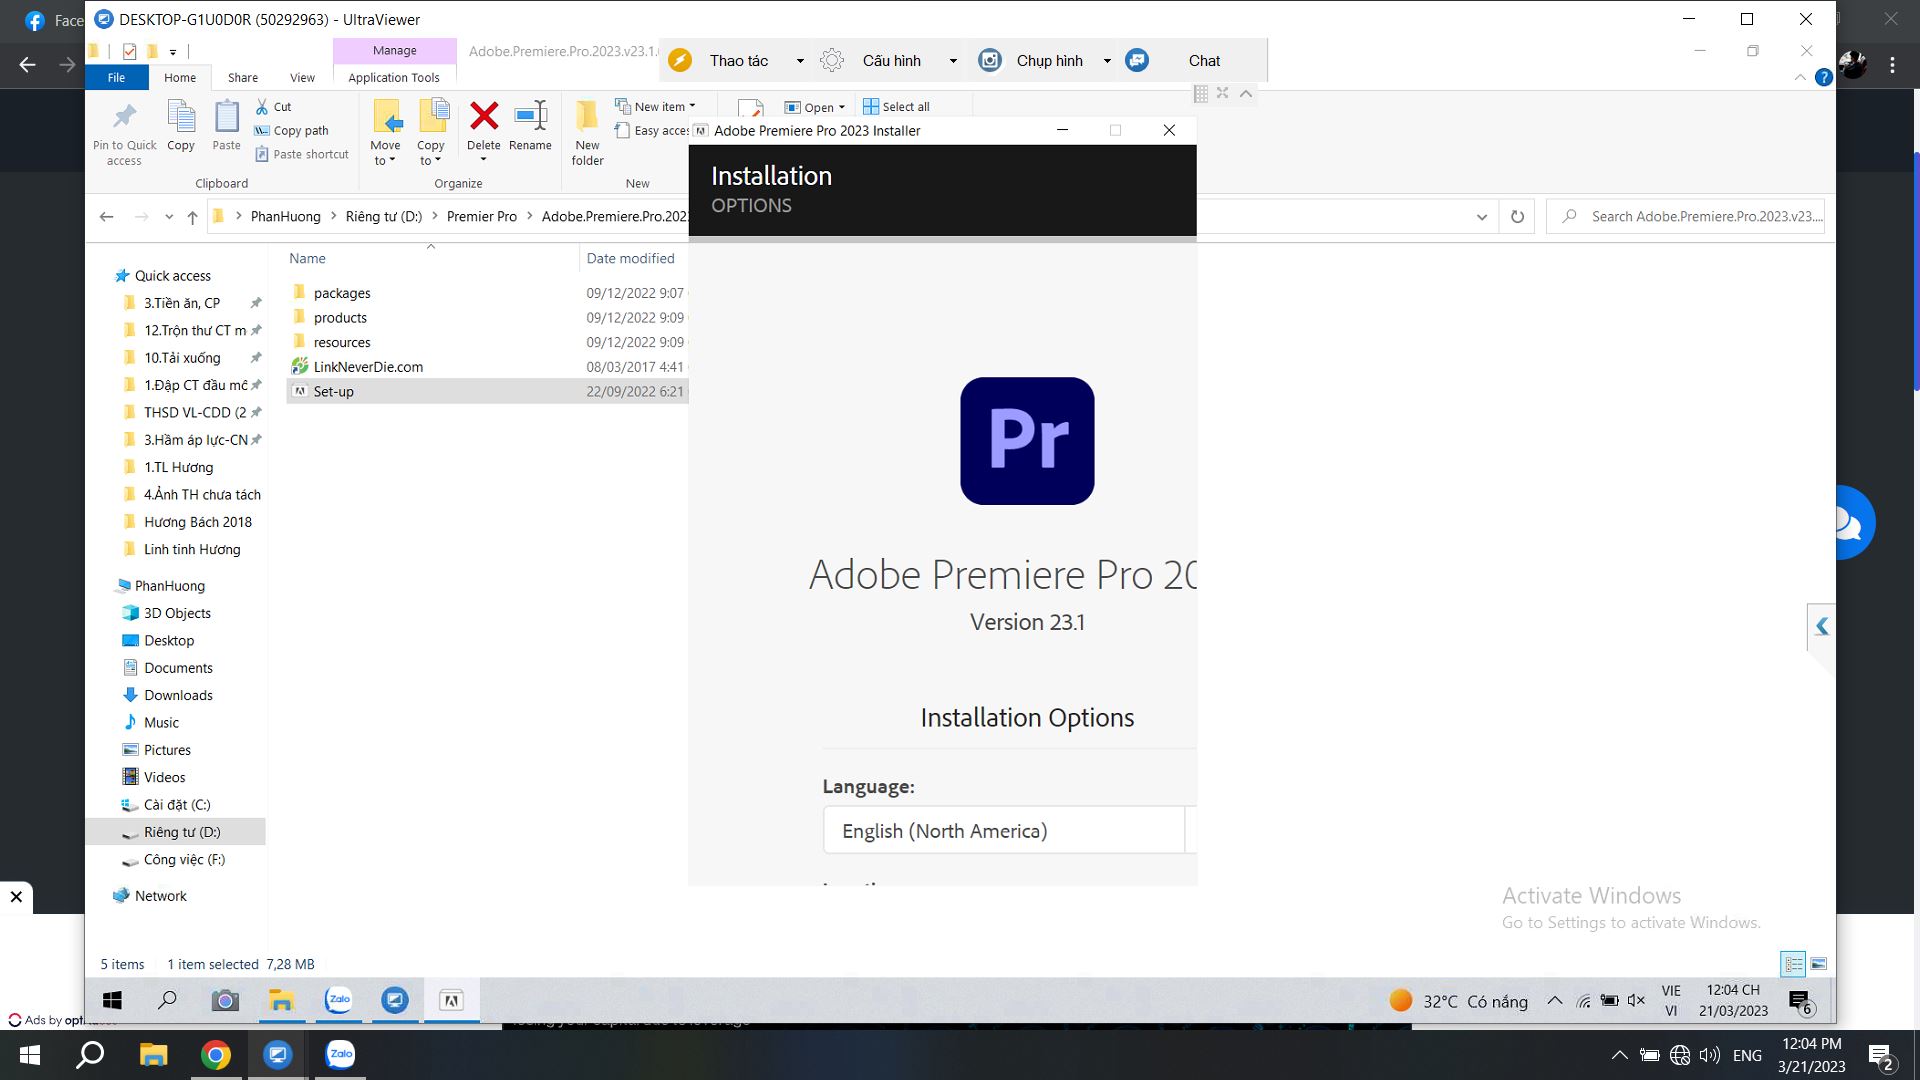
Task: Click the Share tab in ribbon
Action: point(243,76)
